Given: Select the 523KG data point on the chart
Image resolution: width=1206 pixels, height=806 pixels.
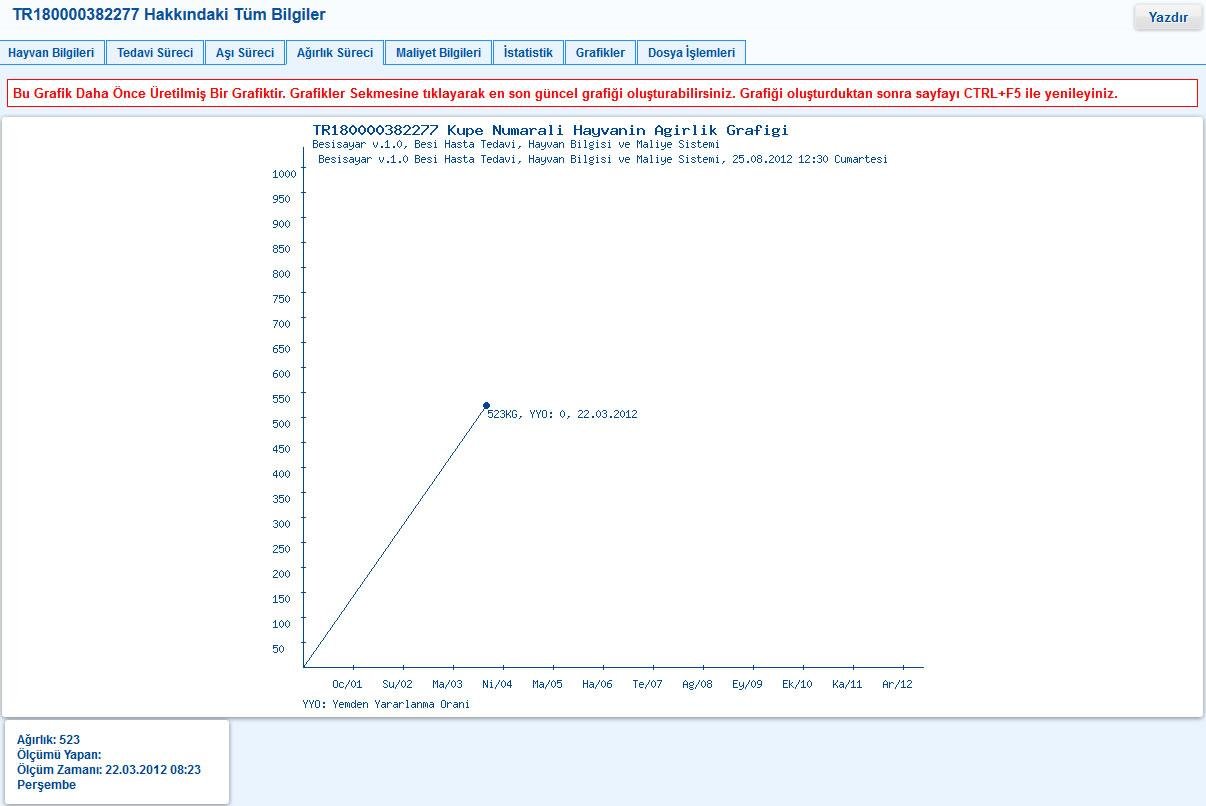Looking at the screenshot, I should point(486,405).
